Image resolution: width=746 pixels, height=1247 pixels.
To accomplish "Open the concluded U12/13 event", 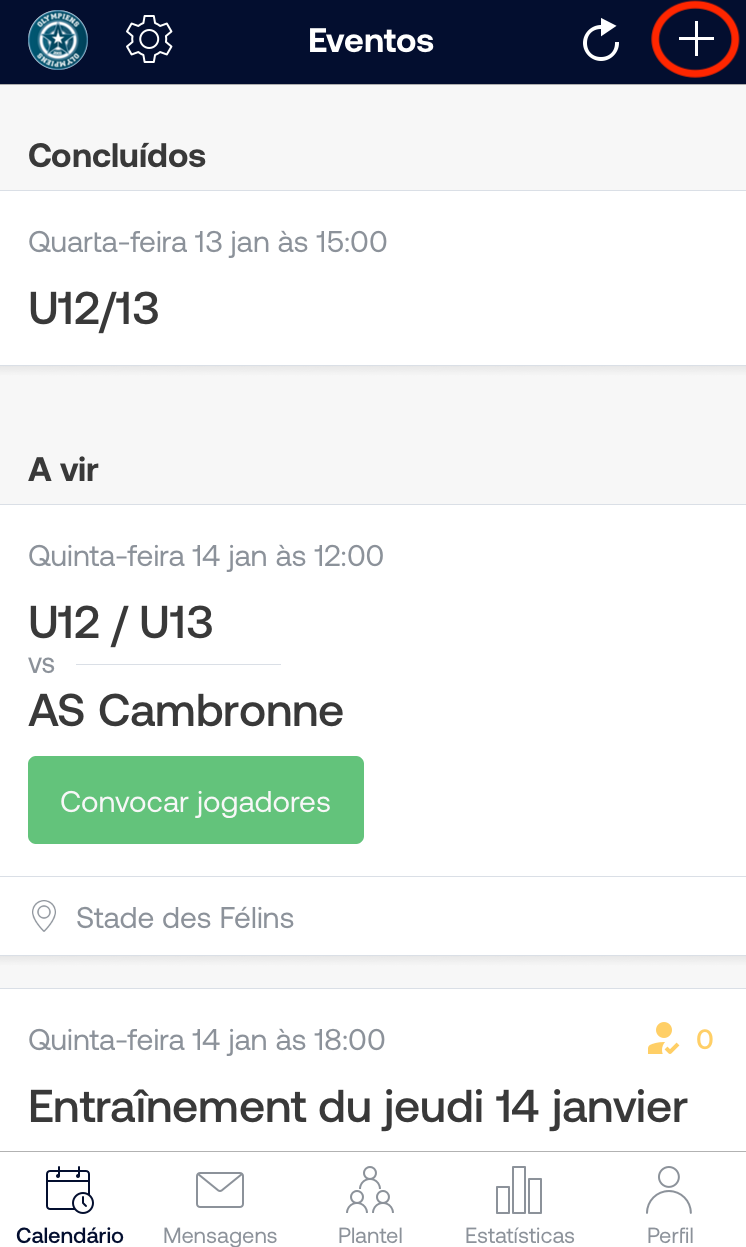I will pos(94,310).
